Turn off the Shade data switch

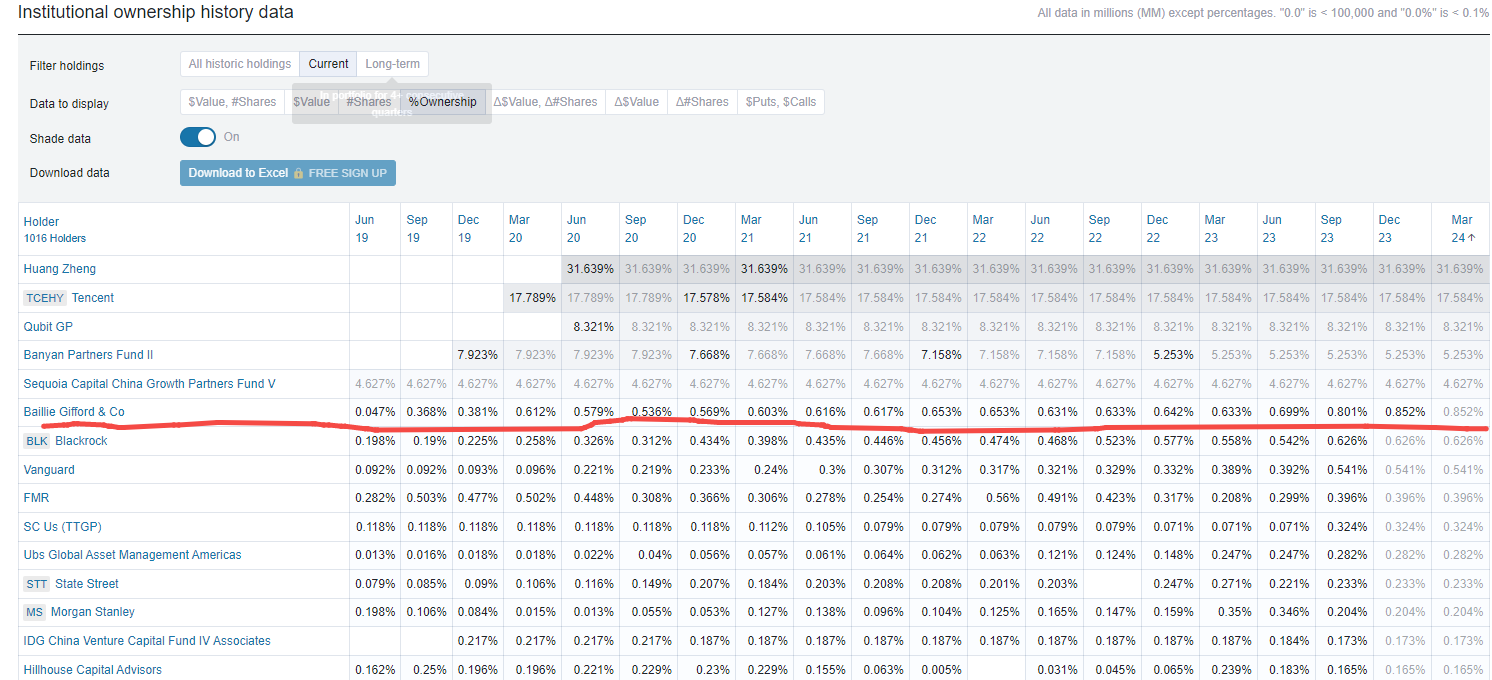click(x=198, y=138)
